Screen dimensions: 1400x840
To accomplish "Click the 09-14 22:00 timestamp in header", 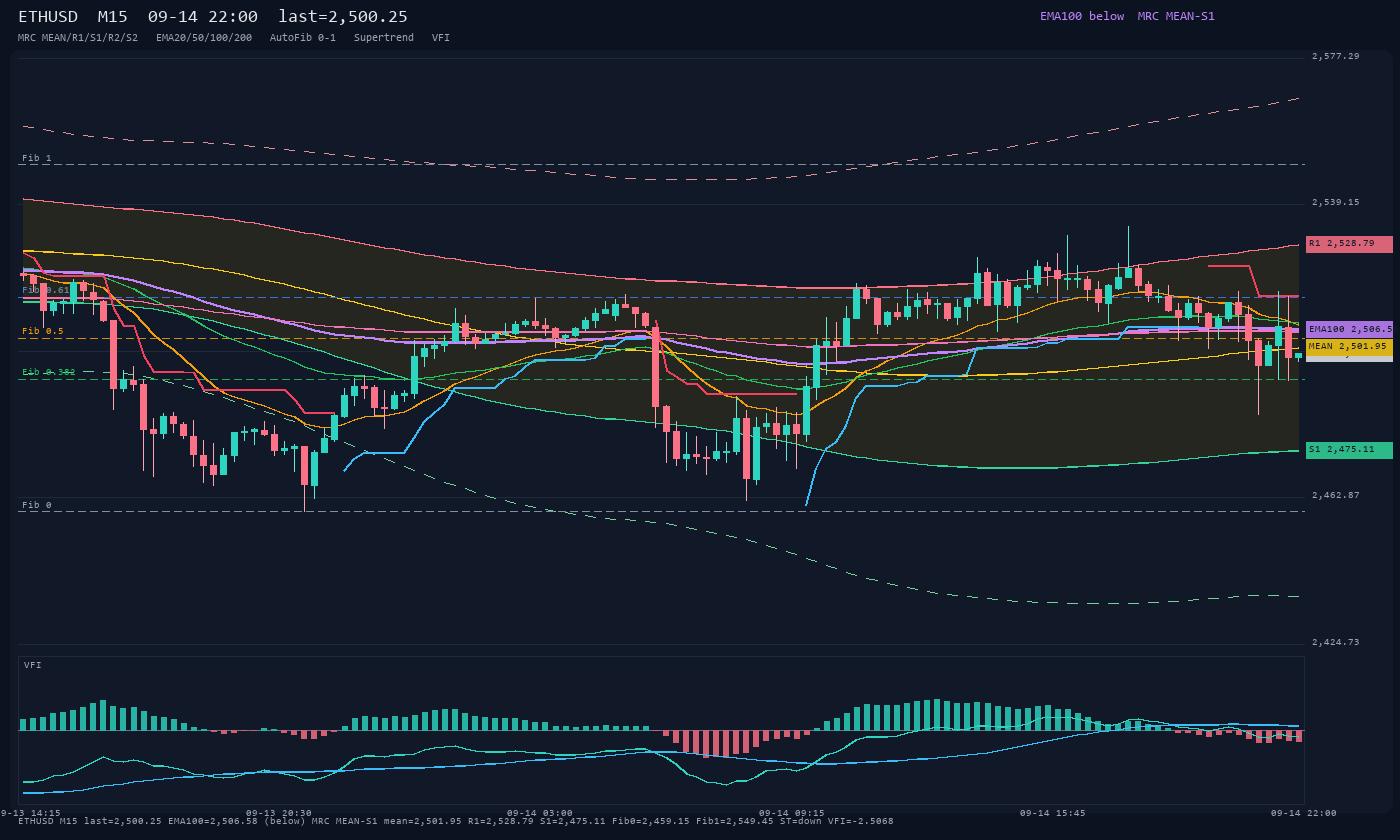I will tap(202, 17).
